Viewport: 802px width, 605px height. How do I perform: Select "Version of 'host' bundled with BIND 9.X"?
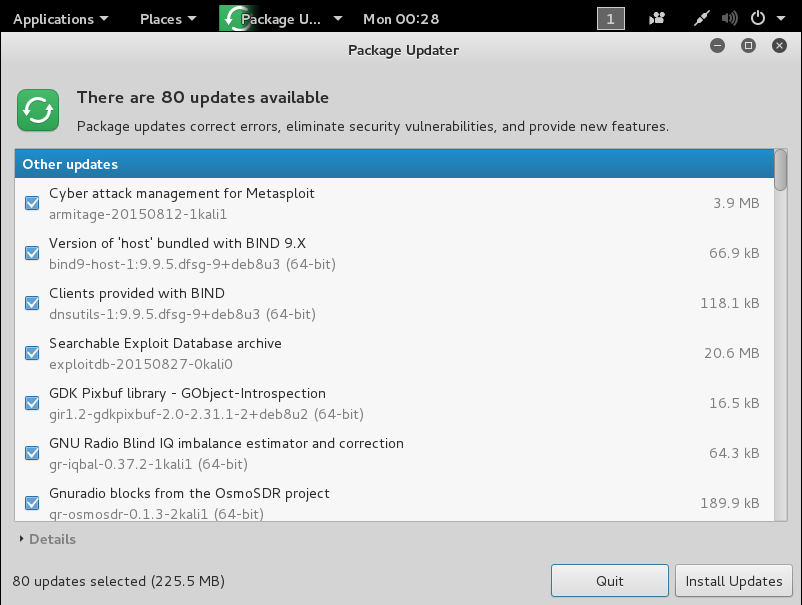point(394,253)
